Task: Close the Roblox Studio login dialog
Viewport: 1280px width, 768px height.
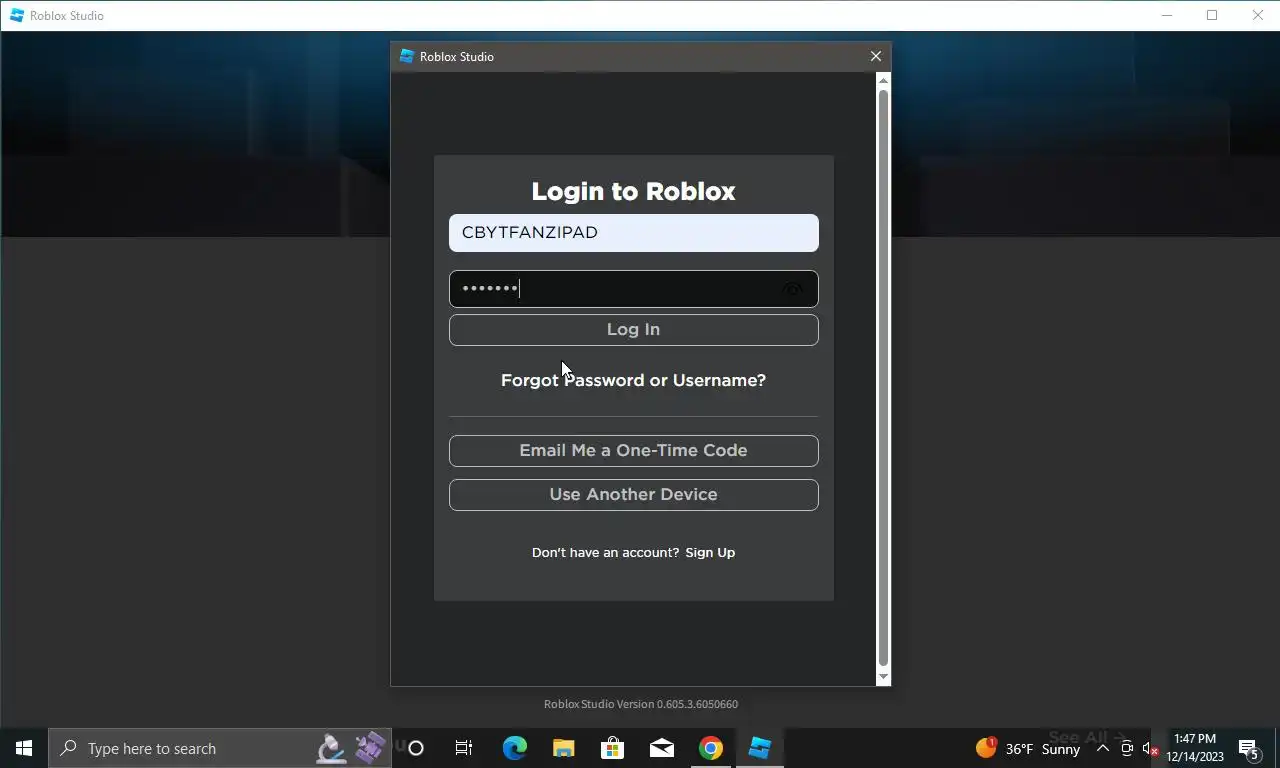Action: 876,56
